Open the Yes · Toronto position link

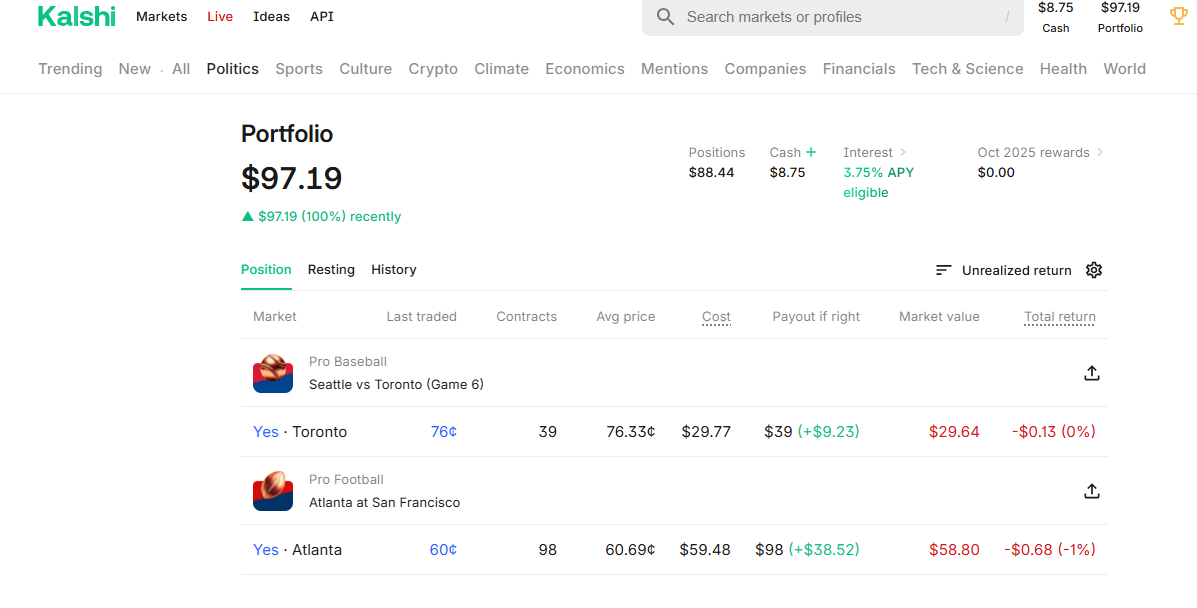[300, 432]
